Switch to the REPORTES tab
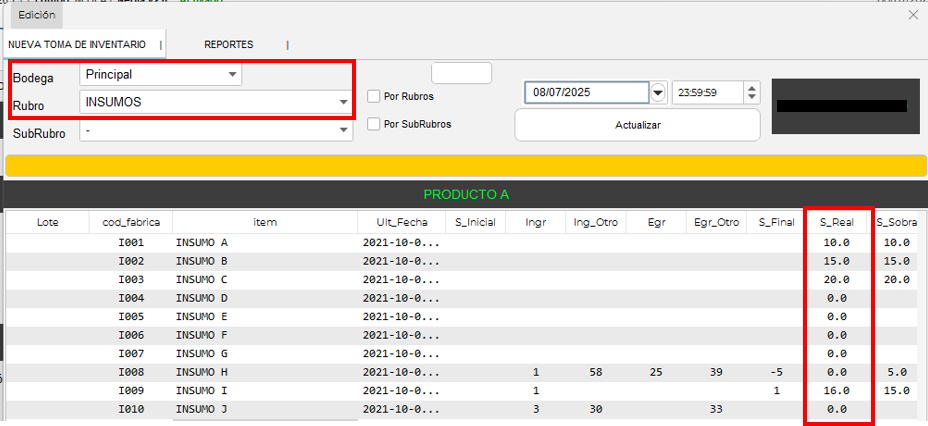Viewport: 928px width, 426px height. tap(228, 45)
